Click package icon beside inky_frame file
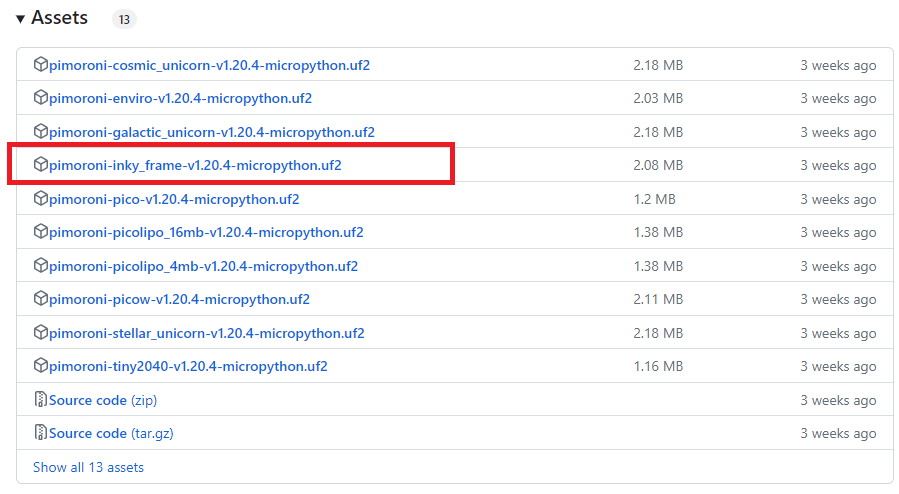Screen dimensions: 899x494 [x=40, y=164]
